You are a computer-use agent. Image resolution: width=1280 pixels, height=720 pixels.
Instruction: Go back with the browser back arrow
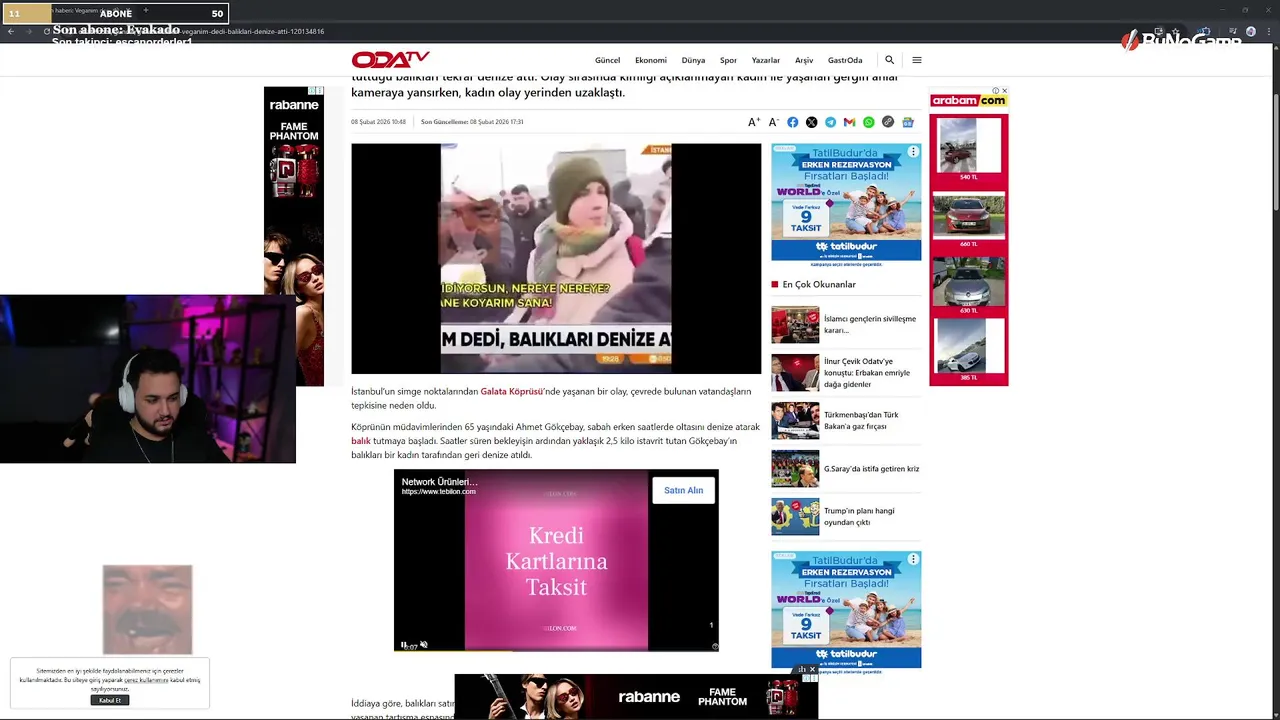coord(11,31)
